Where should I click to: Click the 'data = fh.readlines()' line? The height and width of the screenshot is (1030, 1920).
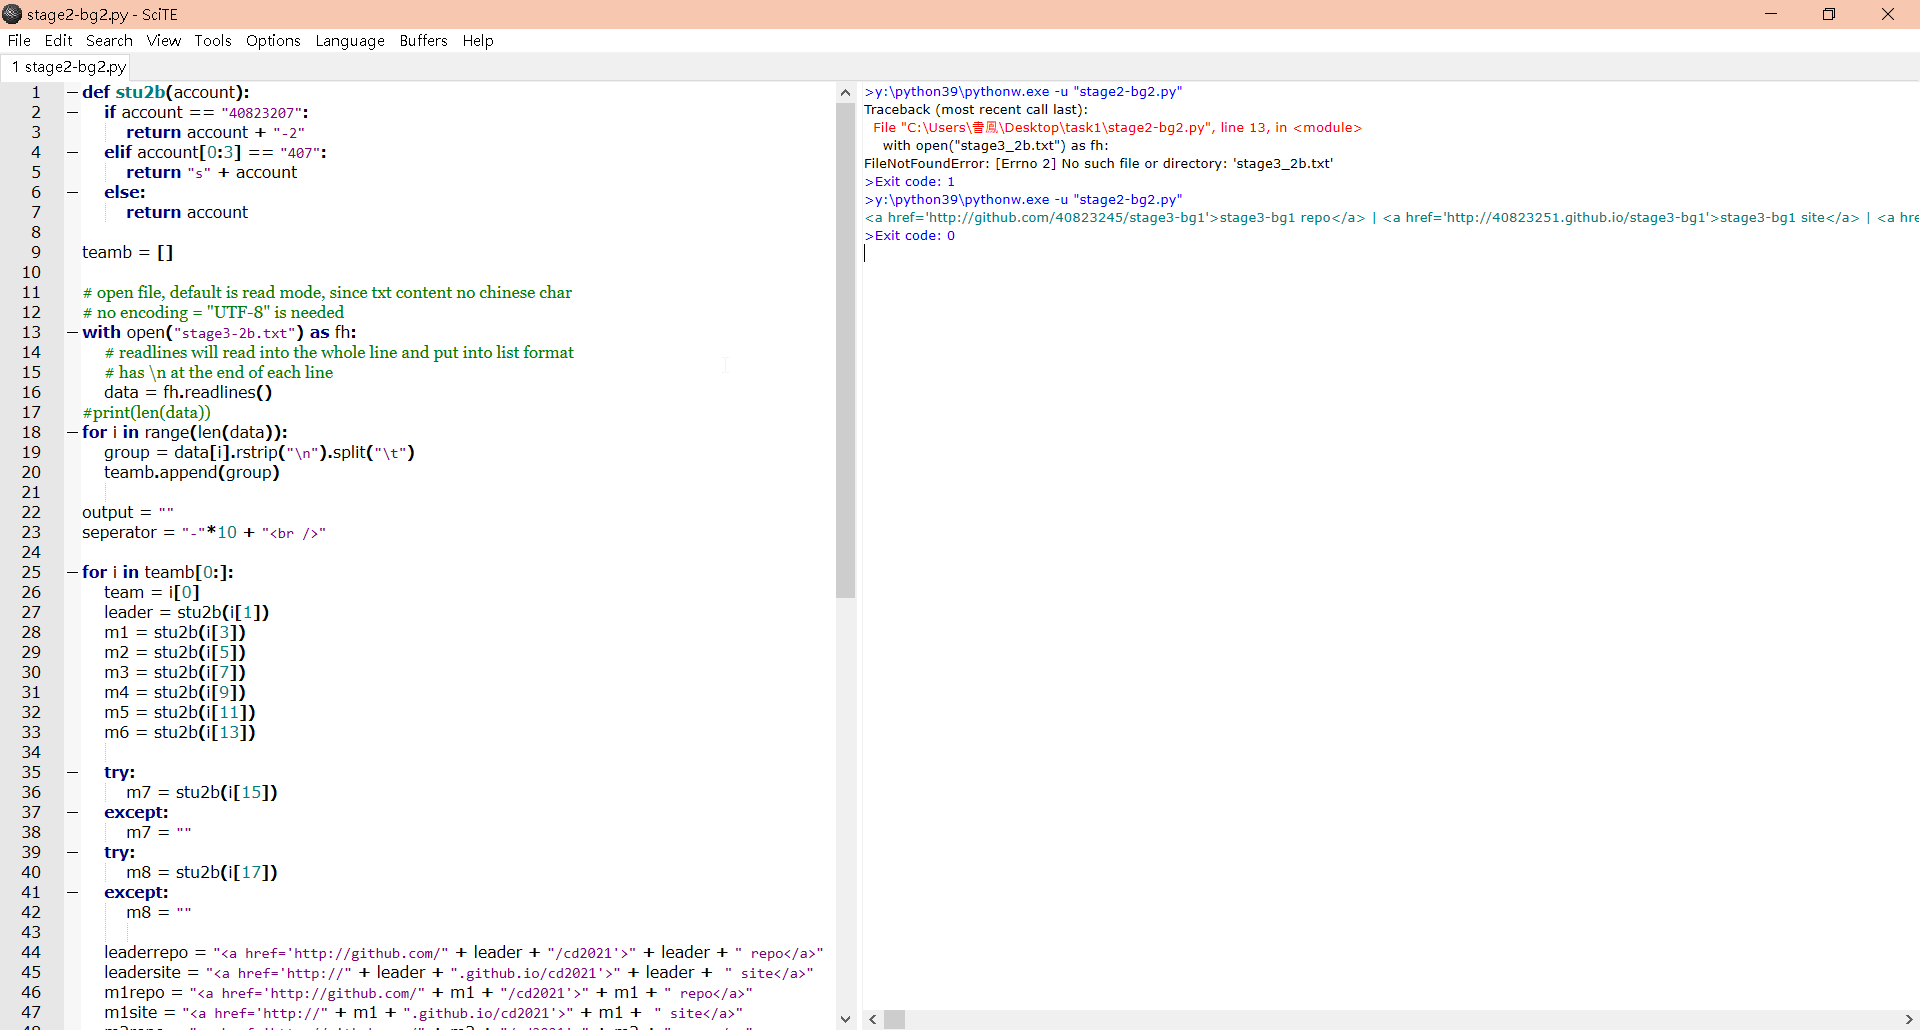[188, 392]
